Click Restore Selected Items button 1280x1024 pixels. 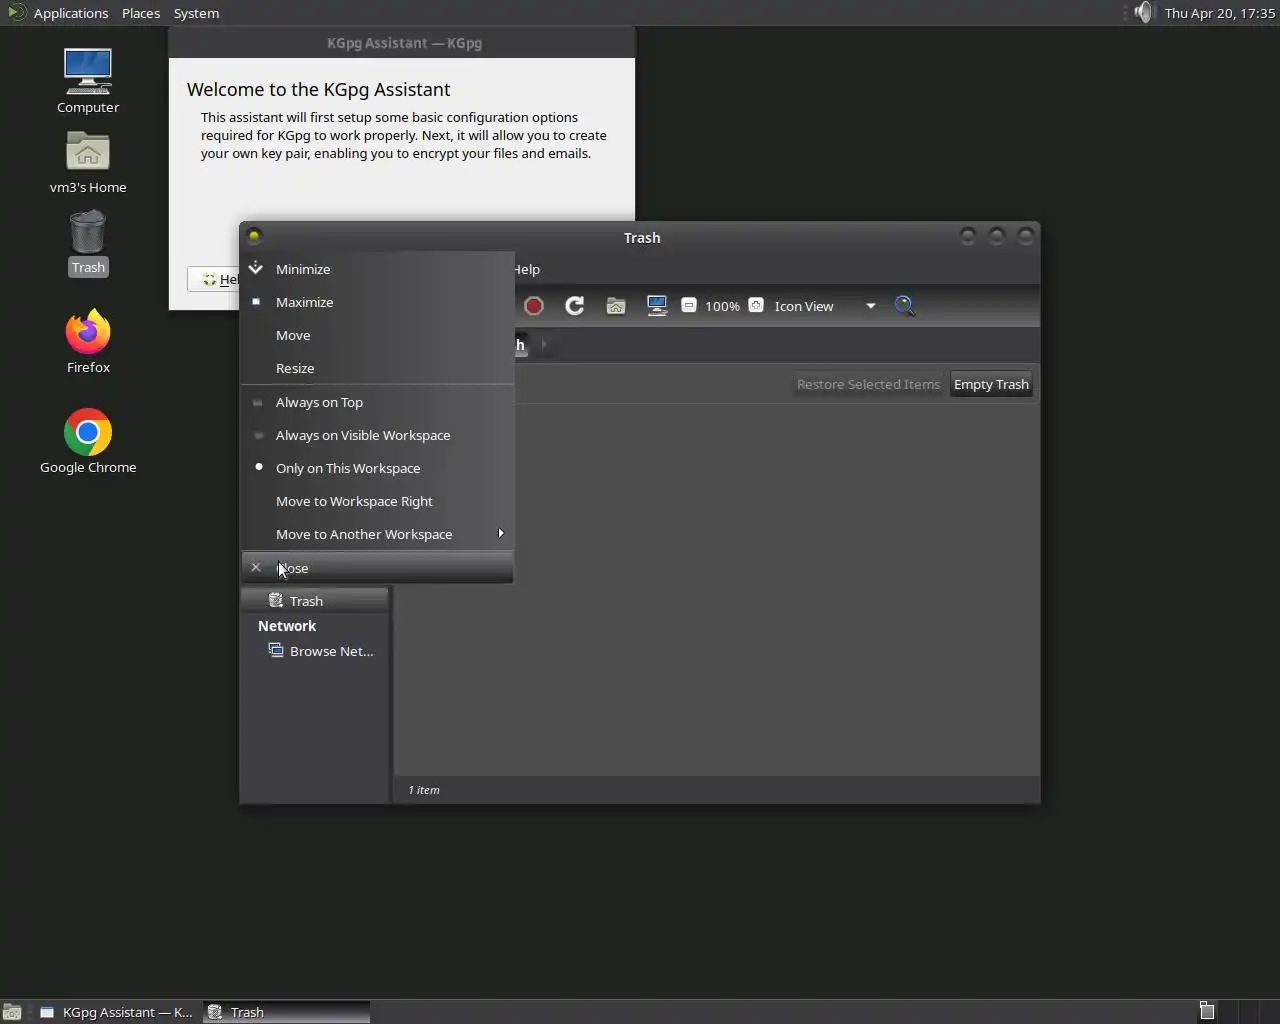coord(868,384)
